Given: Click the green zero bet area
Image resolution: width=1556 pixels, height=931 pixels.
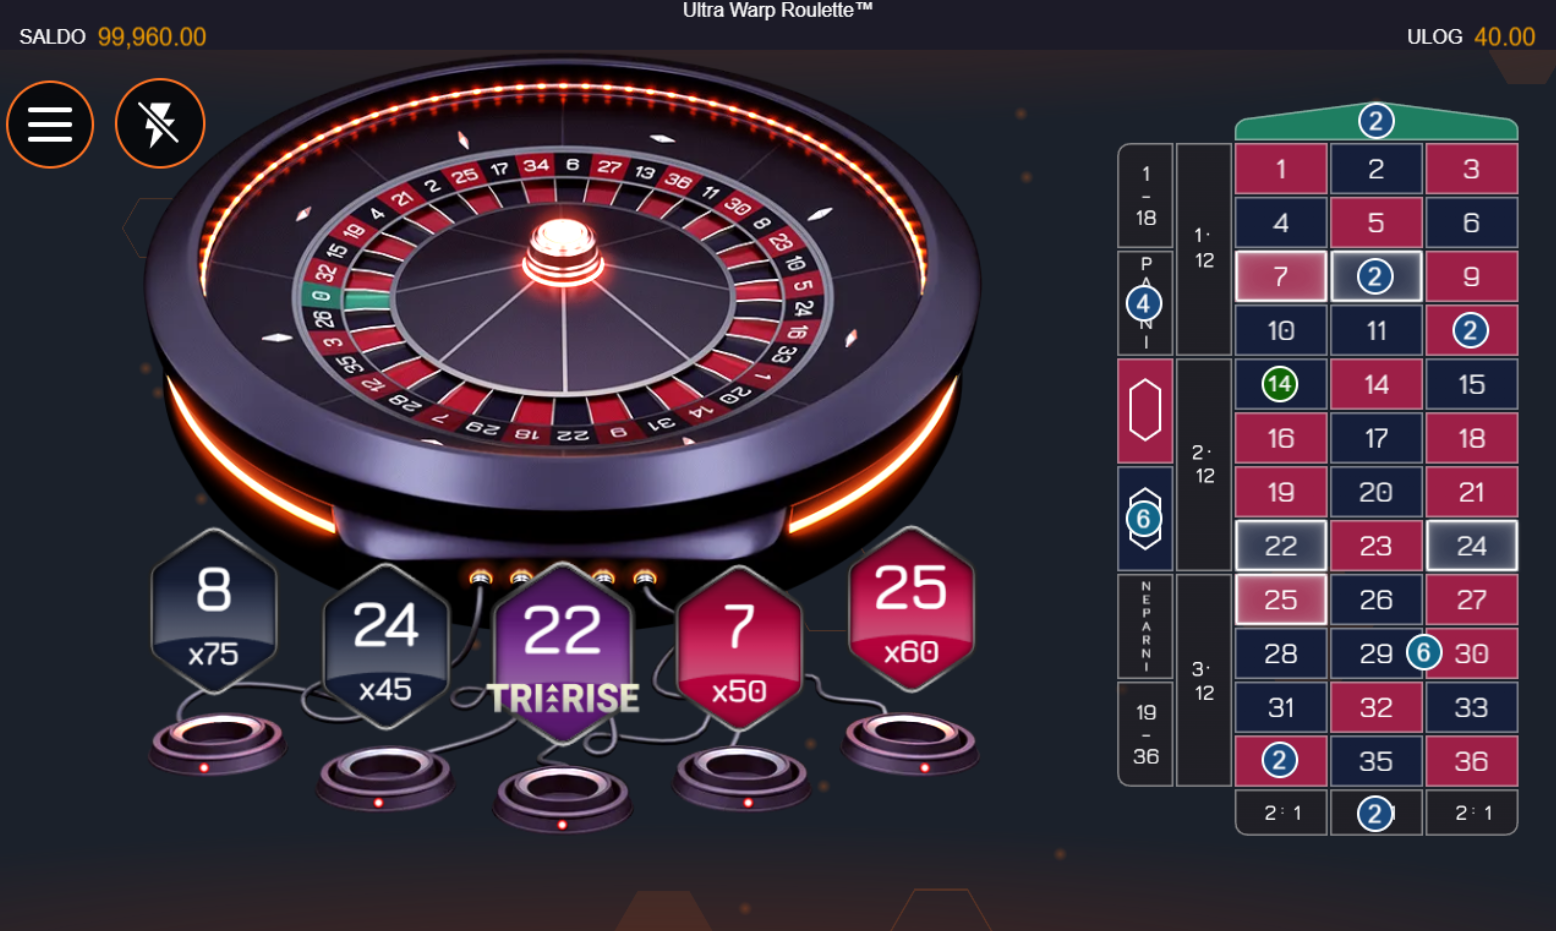Looking at the screenshot, I should coord(1376,122).
